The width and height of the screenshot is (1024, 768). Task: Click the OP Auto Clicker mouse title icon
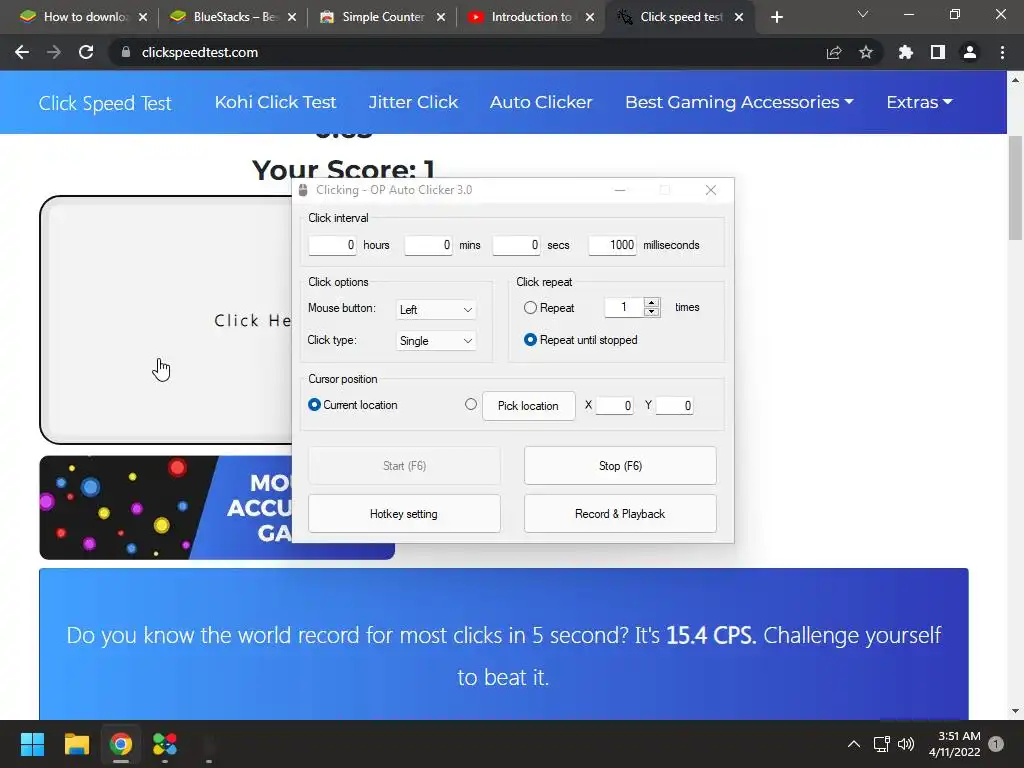click(x=303, y=190)
